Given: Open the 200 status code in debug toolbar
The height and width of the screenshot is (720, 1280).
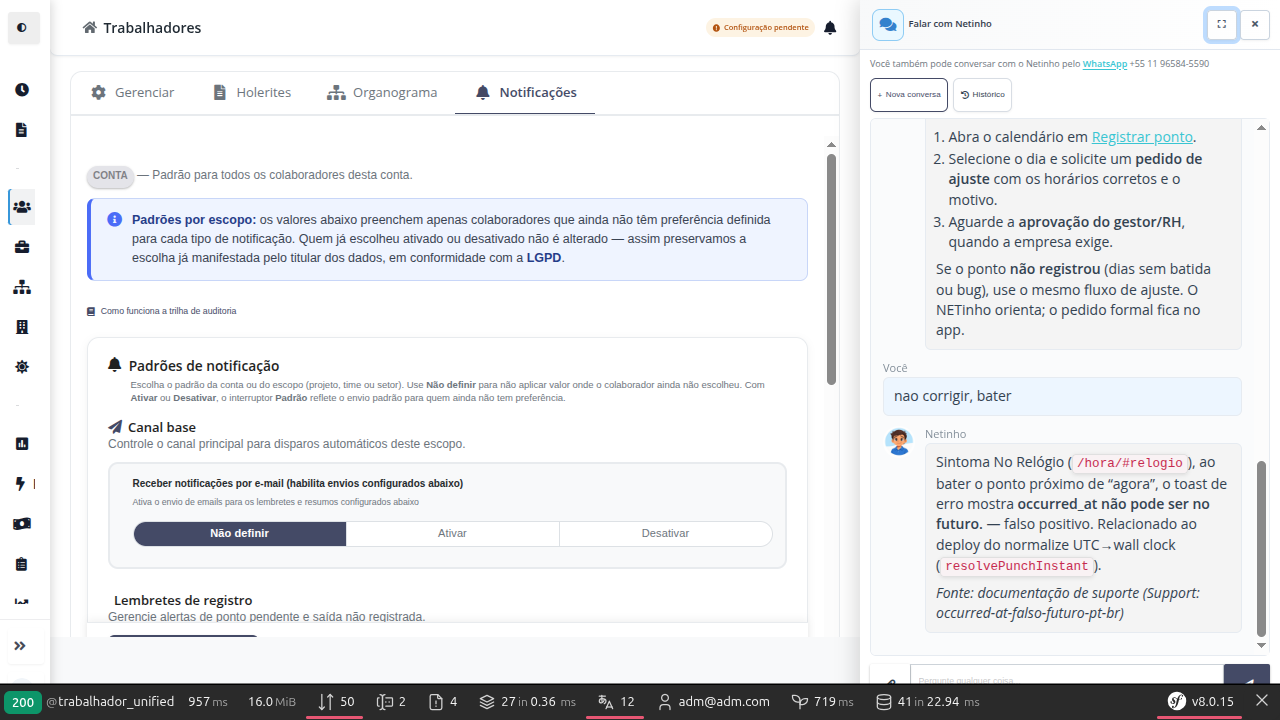Looking at the screenshot, I should pyautogui.click(x=22, y=702).
